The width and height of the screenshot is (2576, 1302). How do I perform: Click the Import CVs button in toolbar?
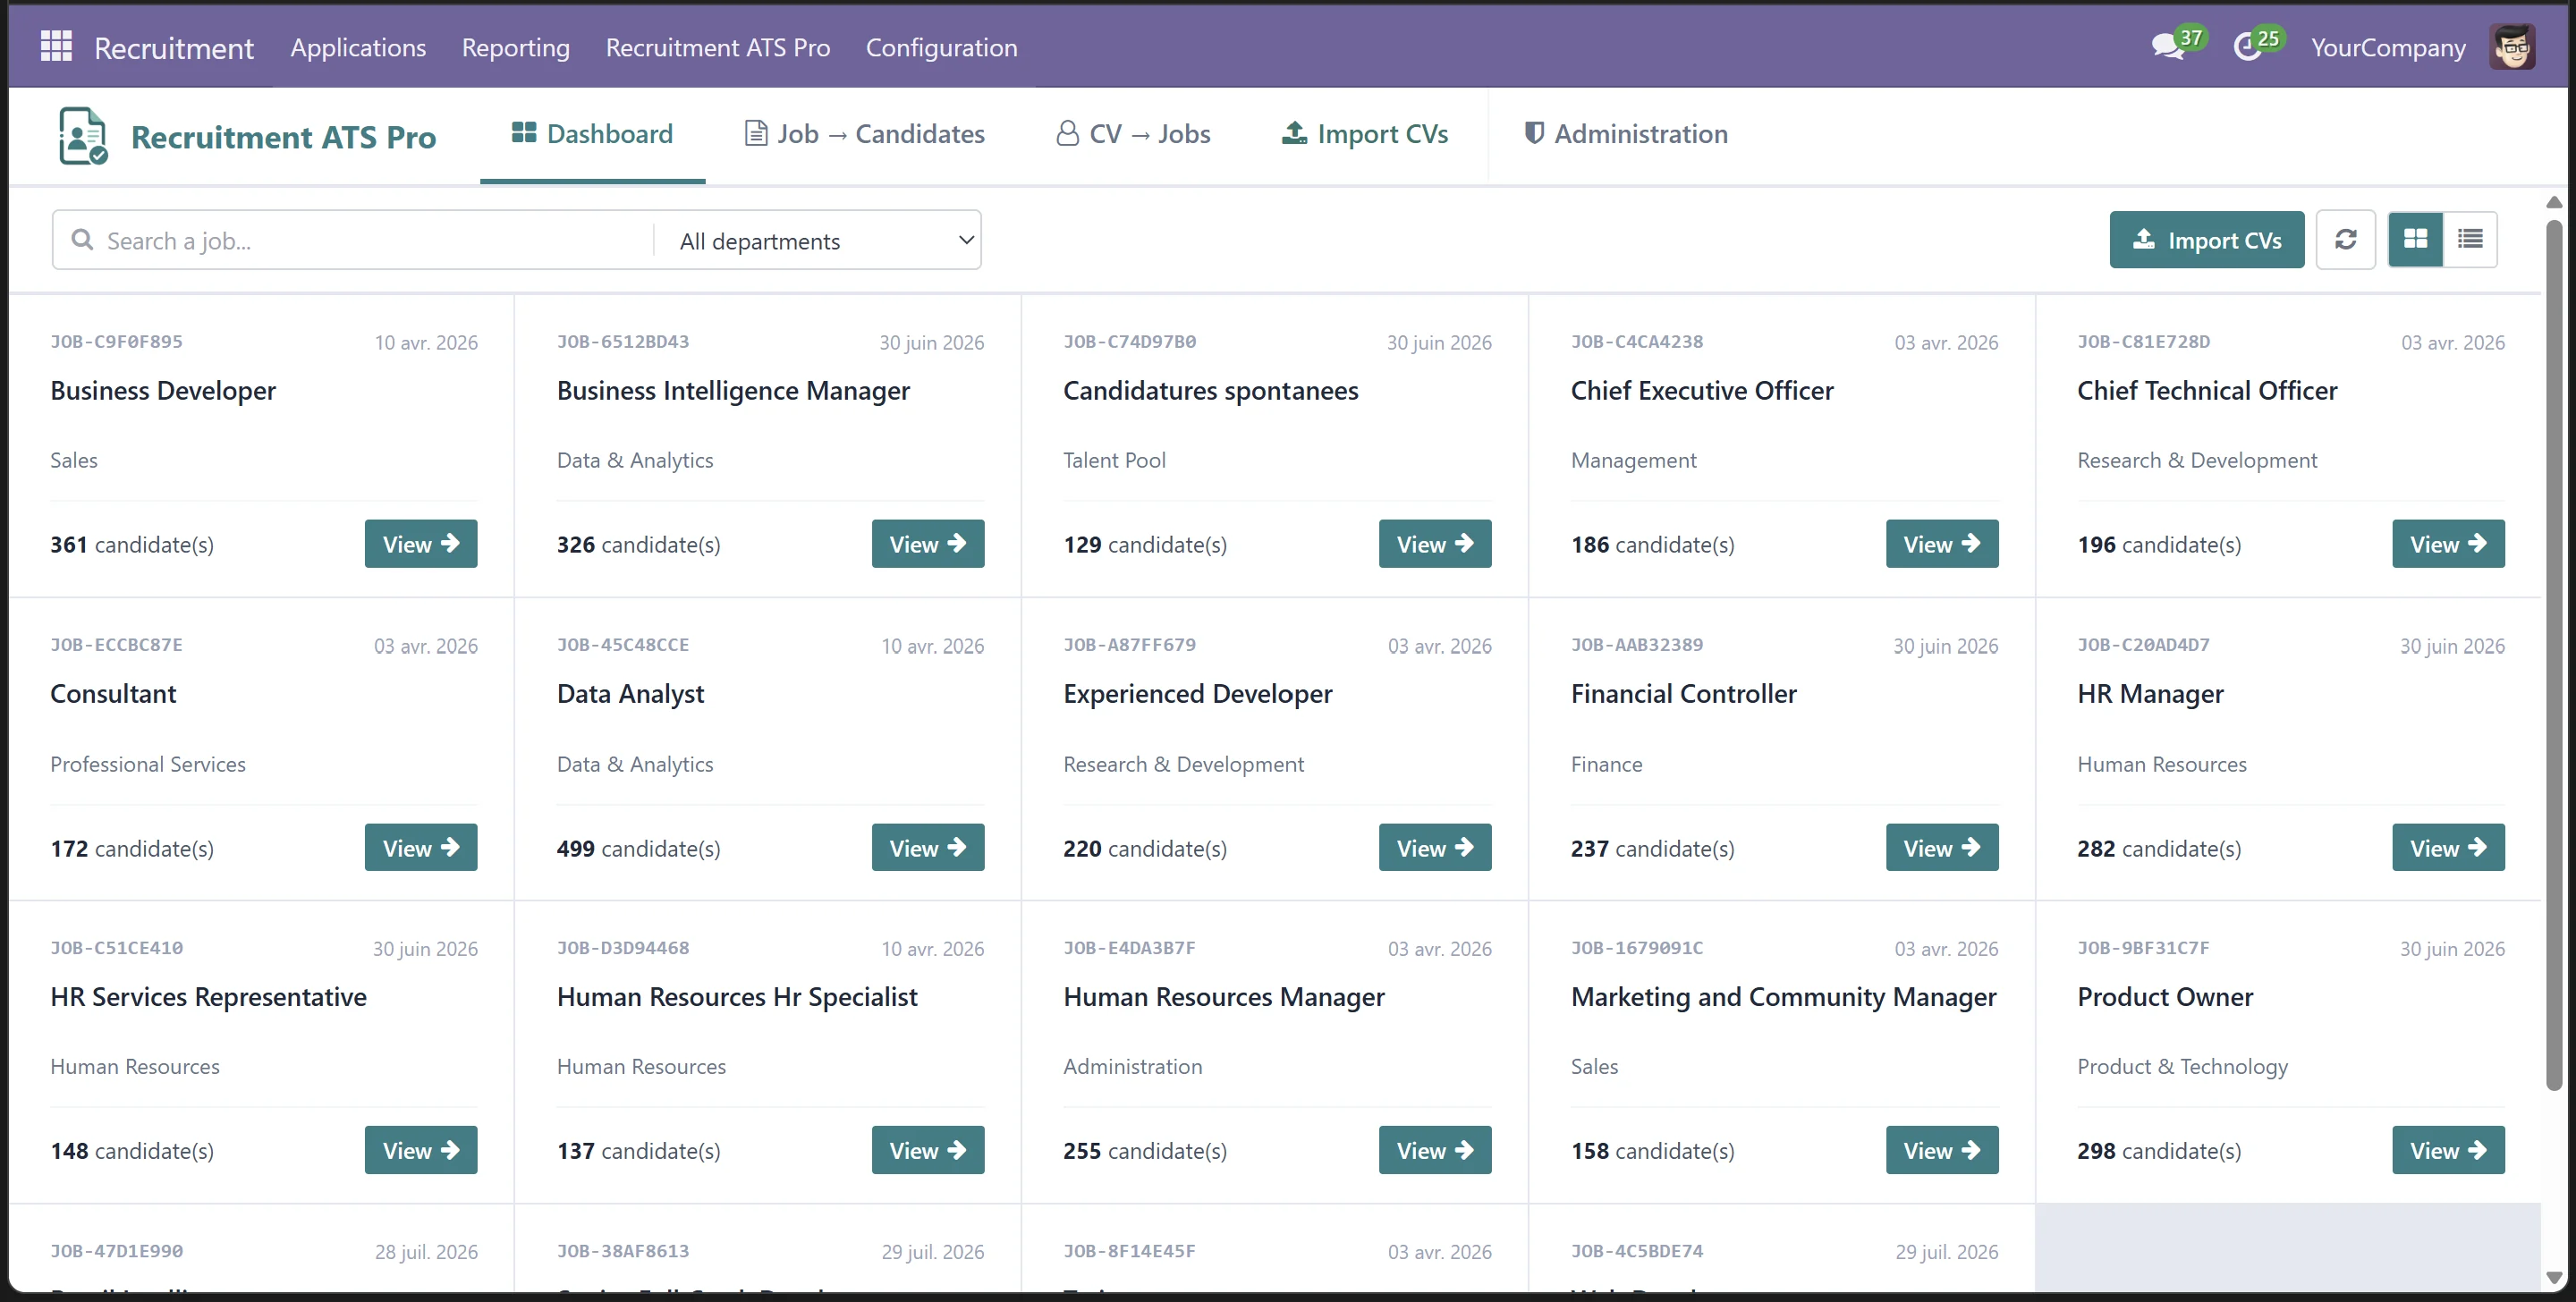click(2206, 240)
